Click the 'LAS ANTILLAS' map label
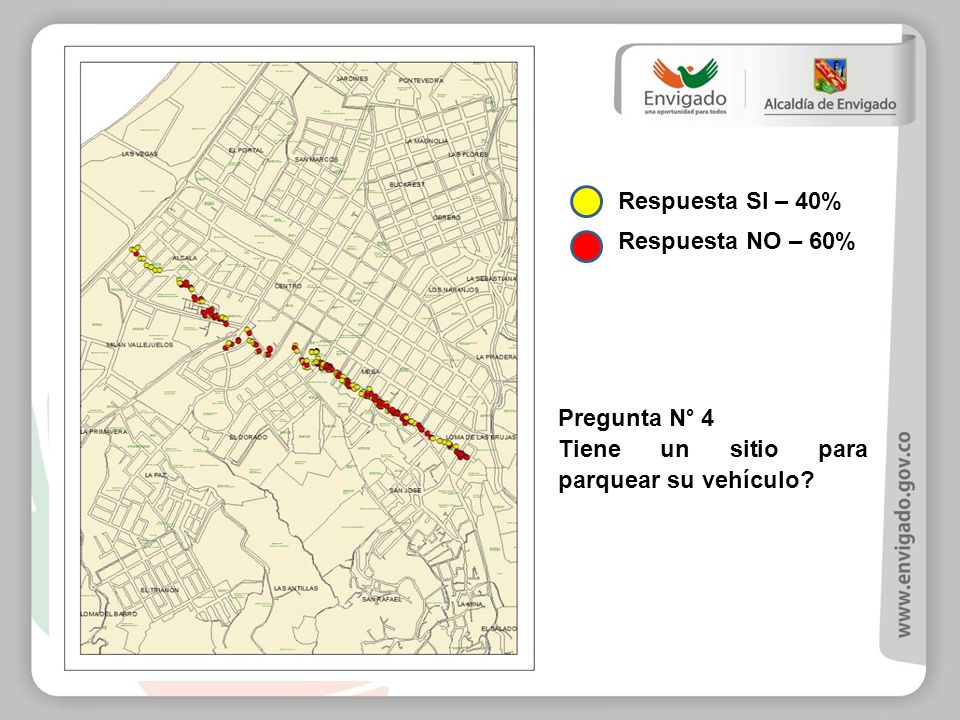Viewport: 960px width, 720px height. coord(296,588)
